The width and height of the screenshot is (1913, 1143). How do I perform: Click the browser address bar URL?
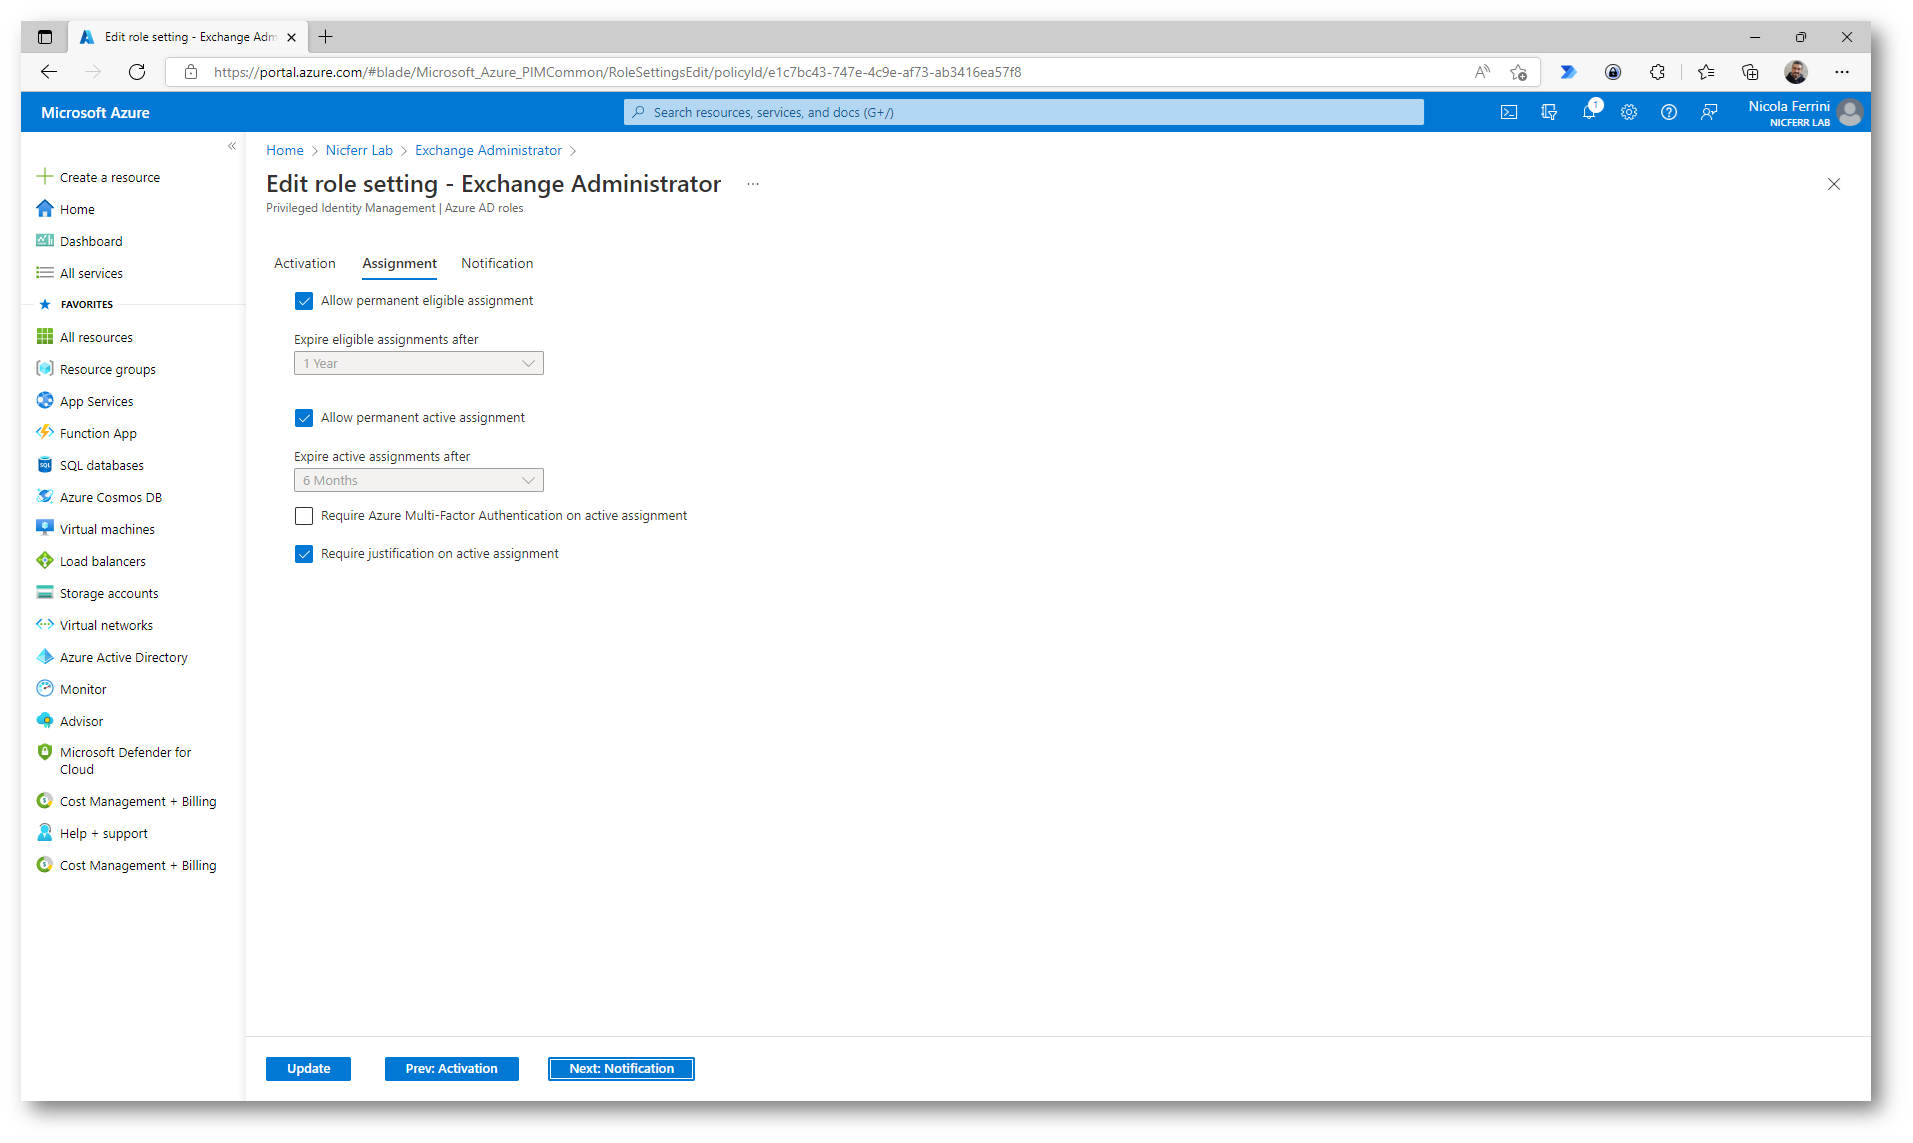click(x=617, y=72)
